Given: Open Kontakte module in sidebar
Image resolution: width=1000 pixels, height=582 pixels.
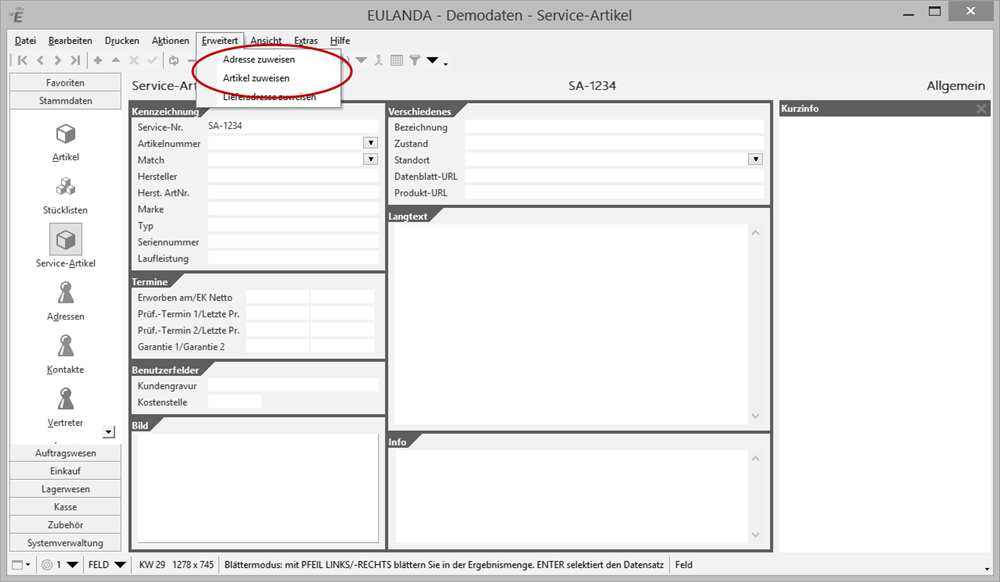Looking at the screenshot, I should click(x=66, y=354).
